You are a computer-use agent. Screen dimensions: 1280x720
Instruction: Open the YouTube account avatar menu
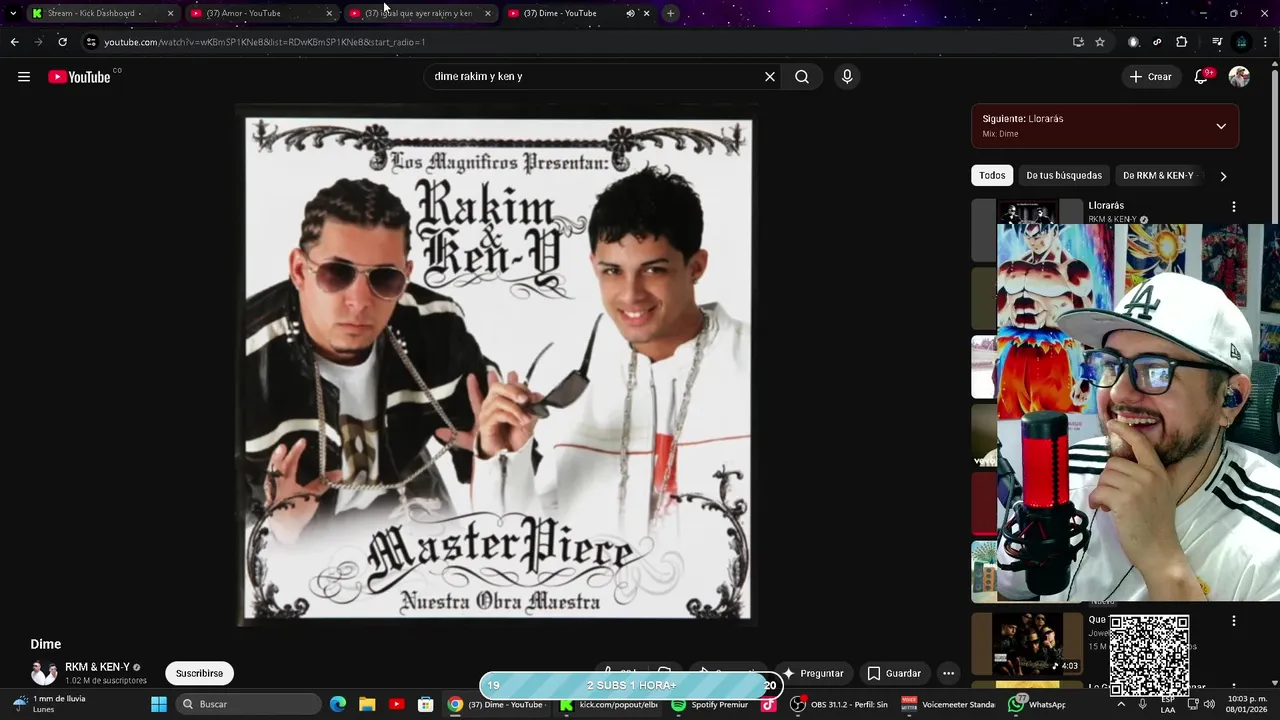coord(1239,77)
